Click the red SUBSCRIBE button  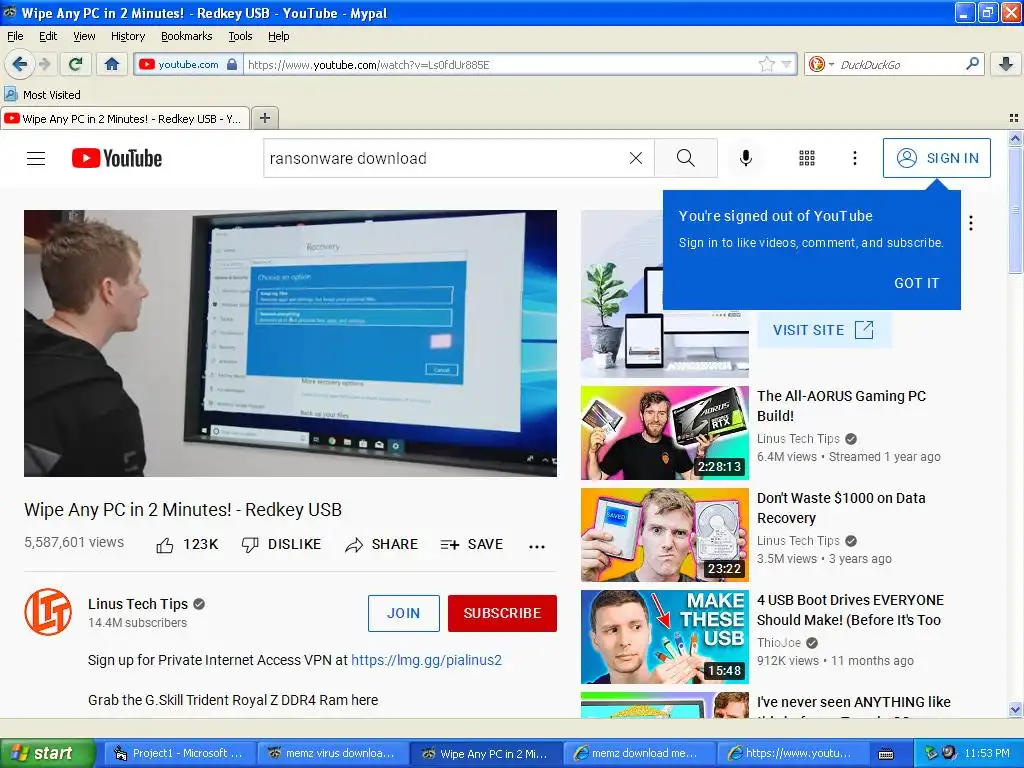click(x=502, y=613)
